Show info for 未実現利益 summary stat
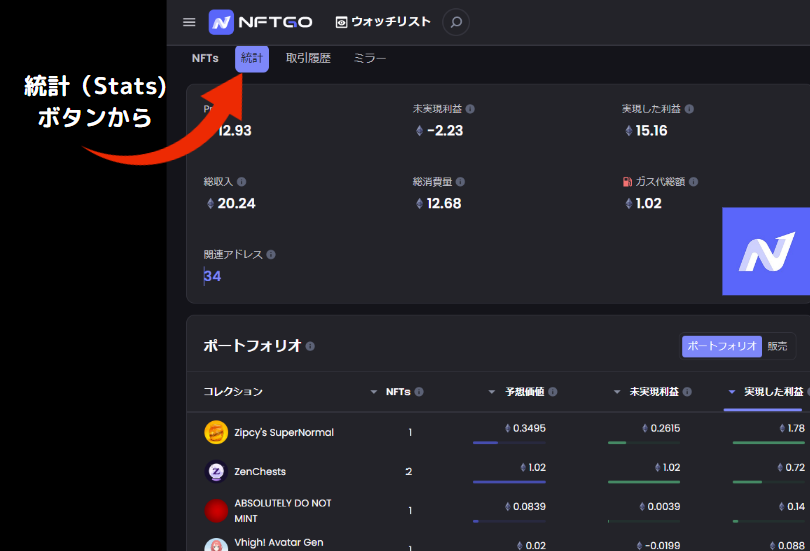Image resolution: width=810 pixels, height=551 pixels. [x=470, y=109]
